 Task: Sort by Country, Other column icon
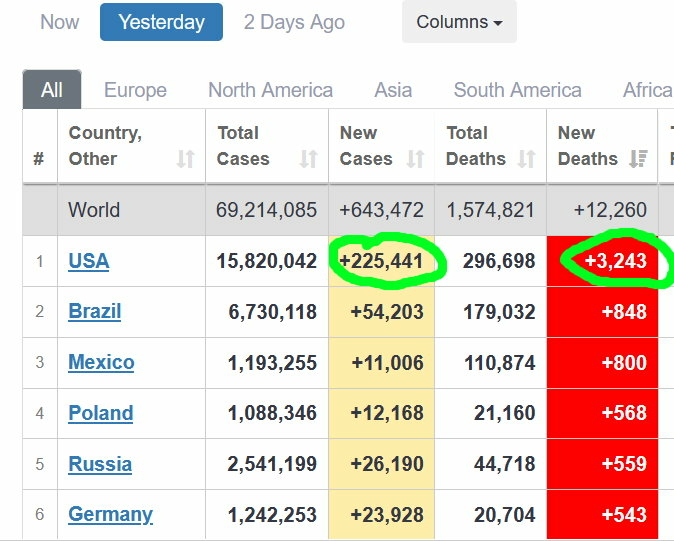pyautogui.click(x=186, y=159)
